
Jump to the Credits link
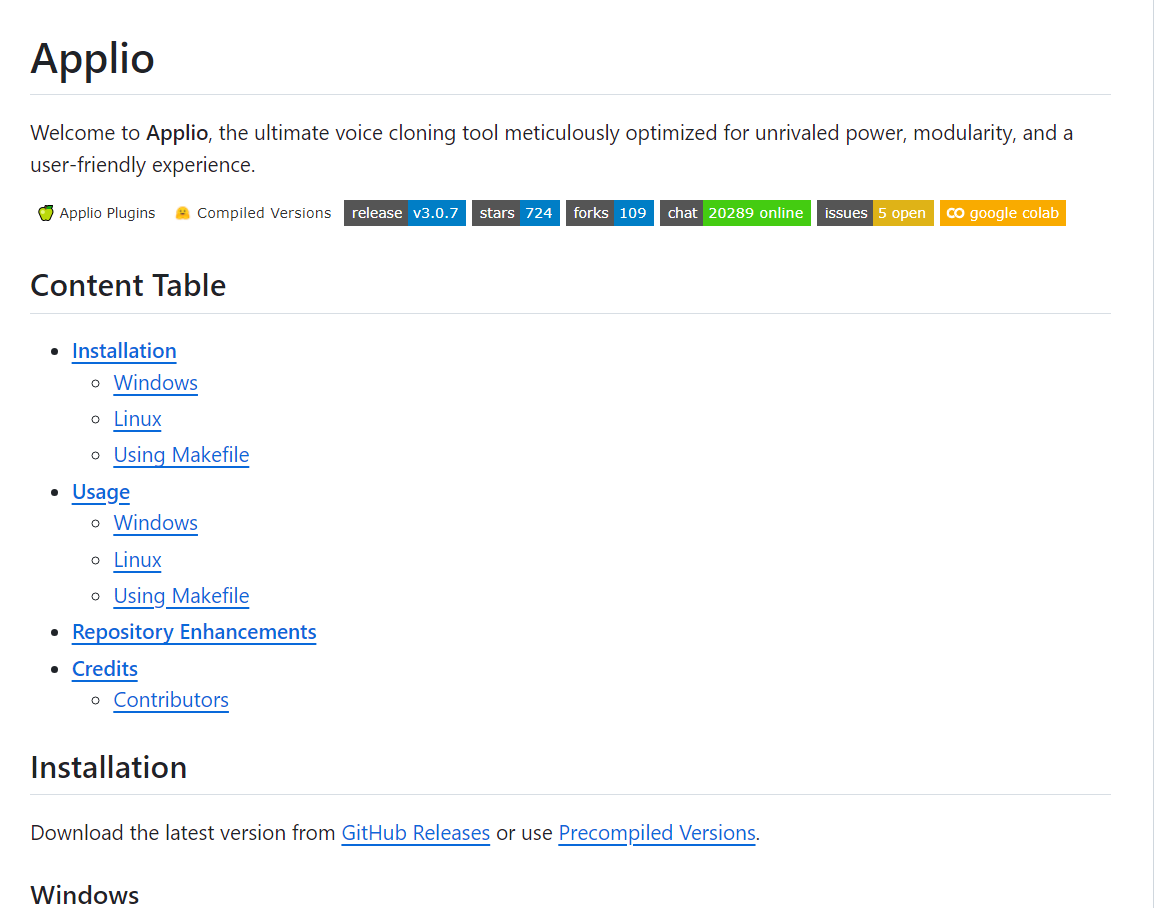(105, 669)
